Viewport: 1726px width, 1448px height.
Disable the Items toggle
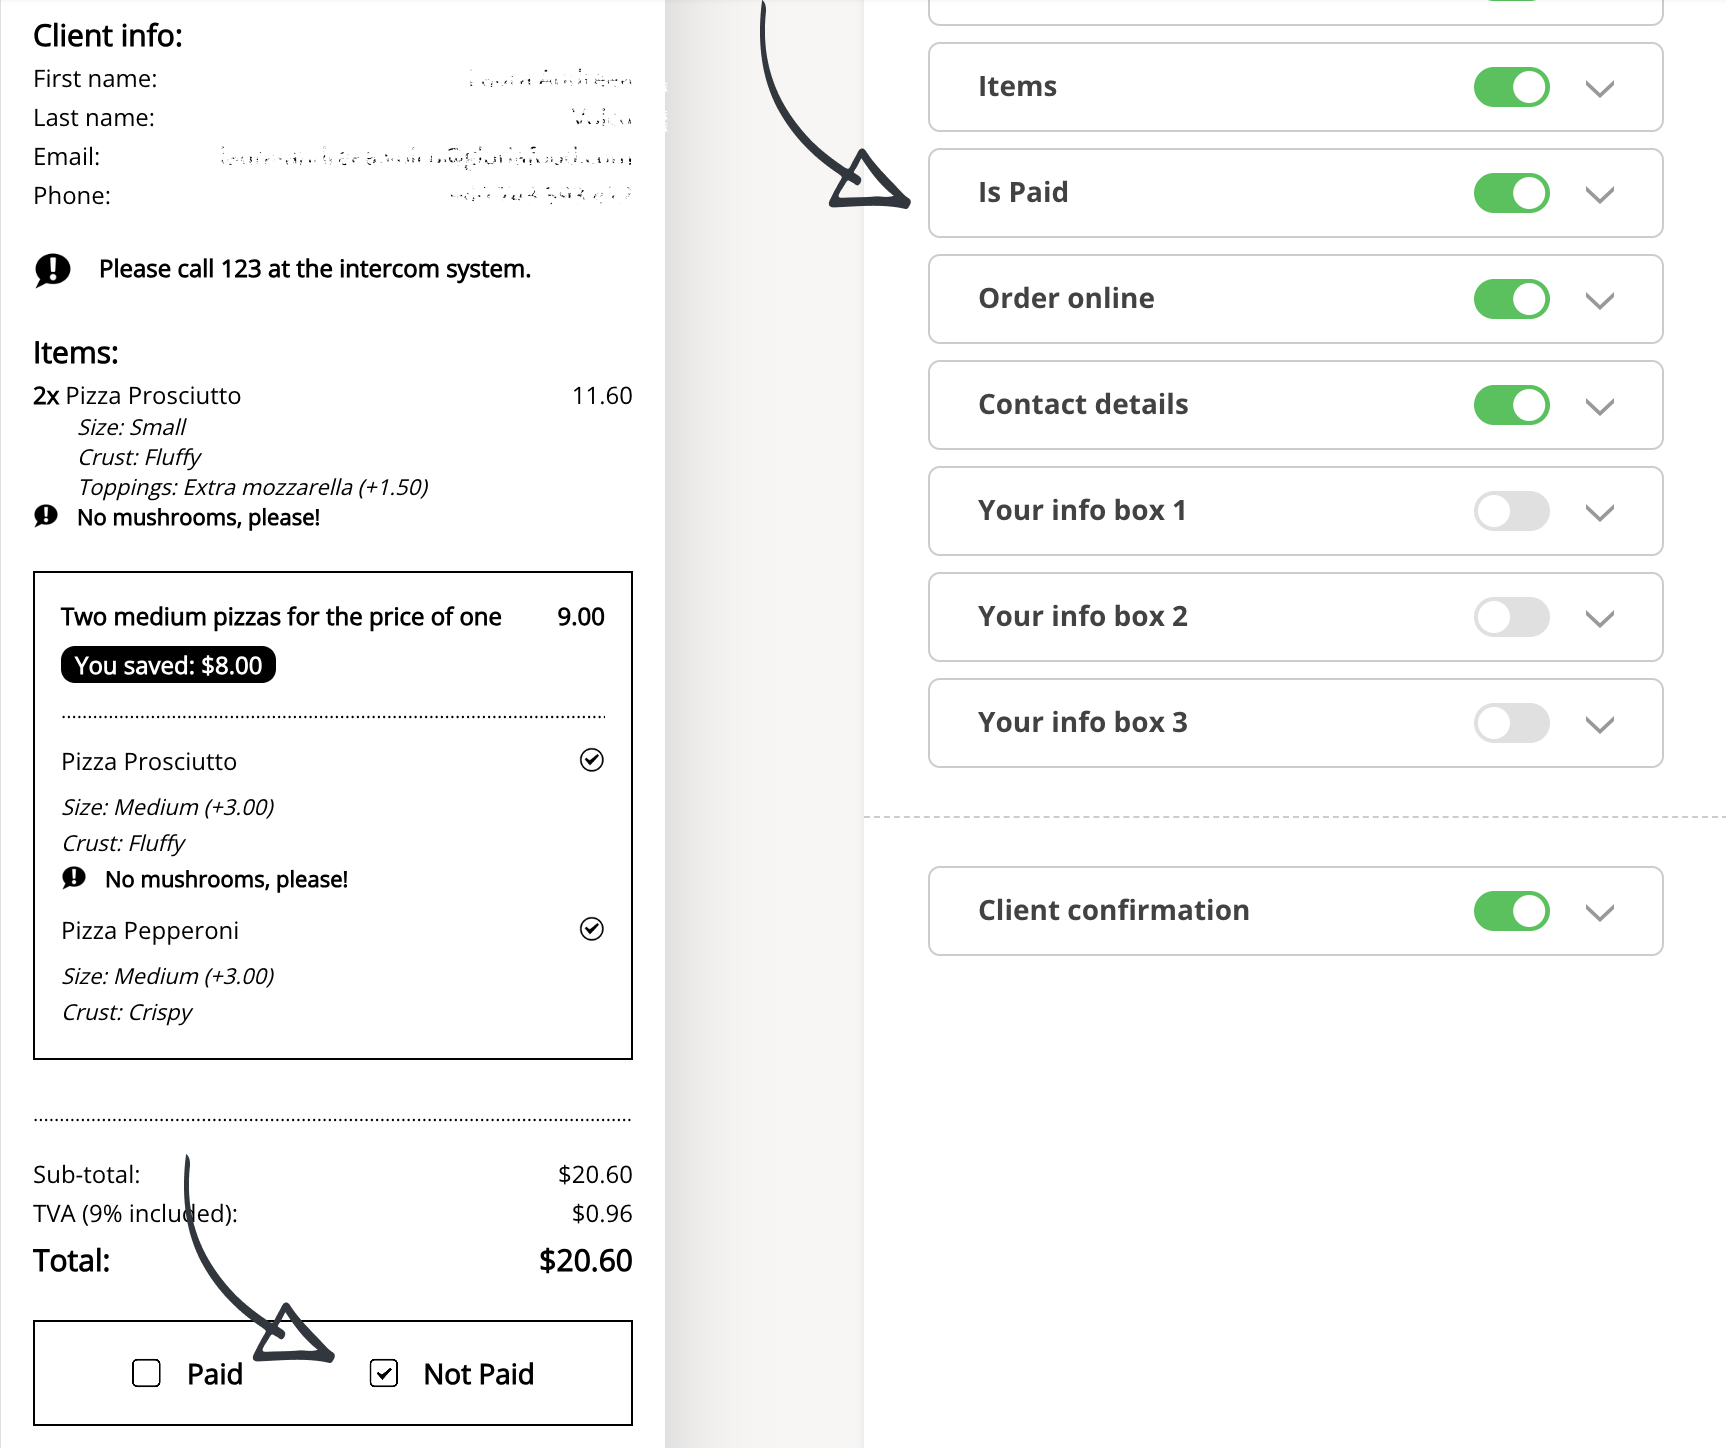pos(1511,87)
